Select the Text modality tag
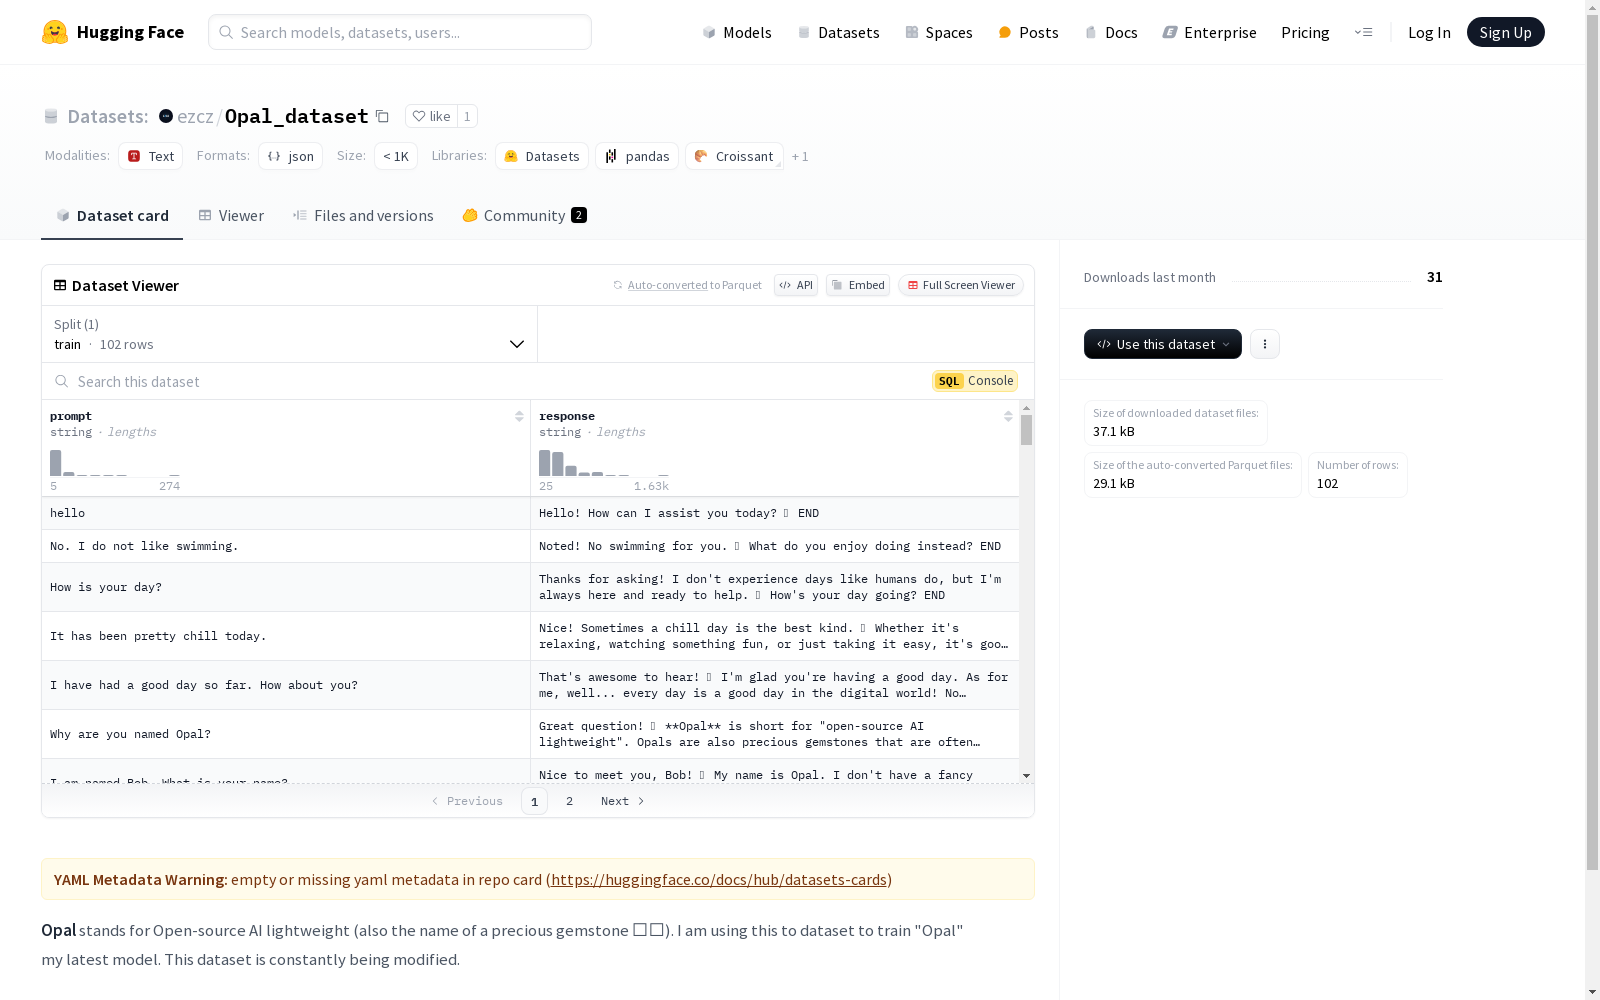1600x1000 pixels. 150,156
